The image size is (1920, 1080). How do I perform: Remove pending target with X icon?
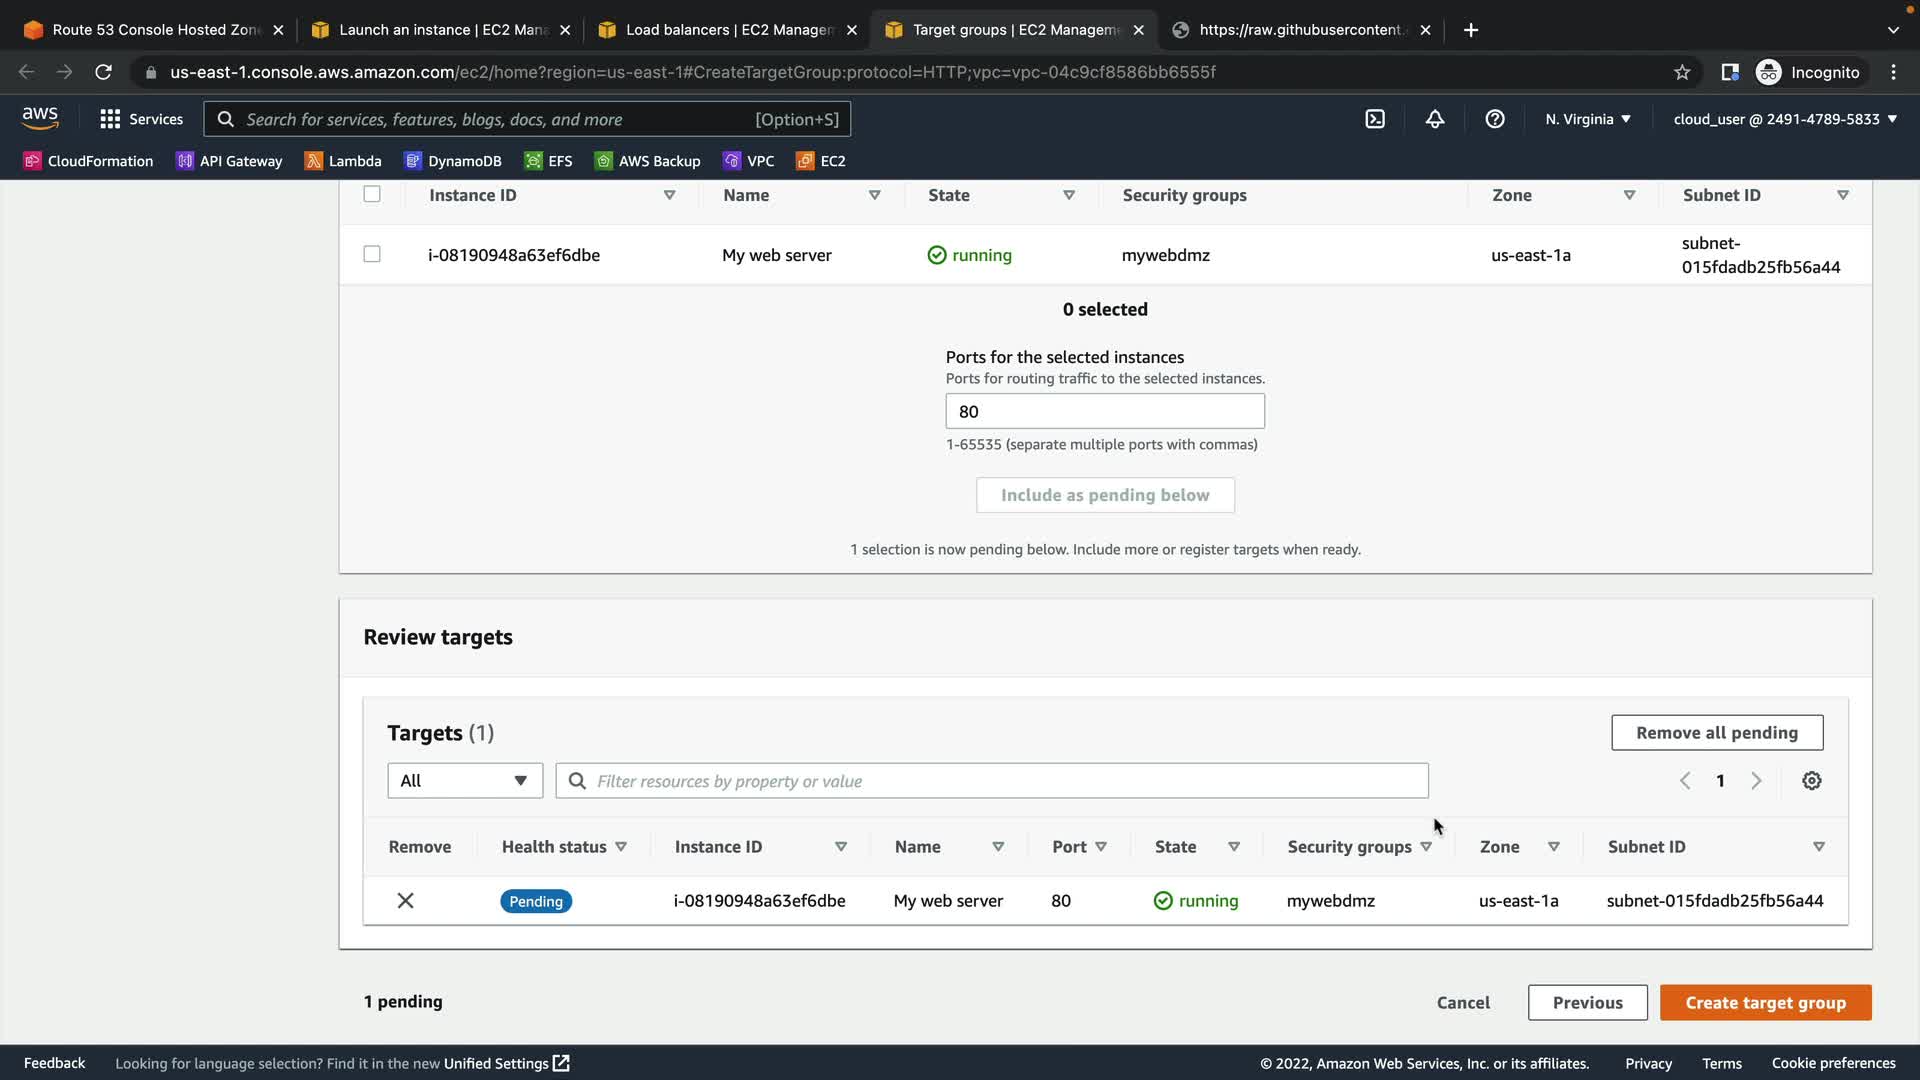tap(405, 901)
